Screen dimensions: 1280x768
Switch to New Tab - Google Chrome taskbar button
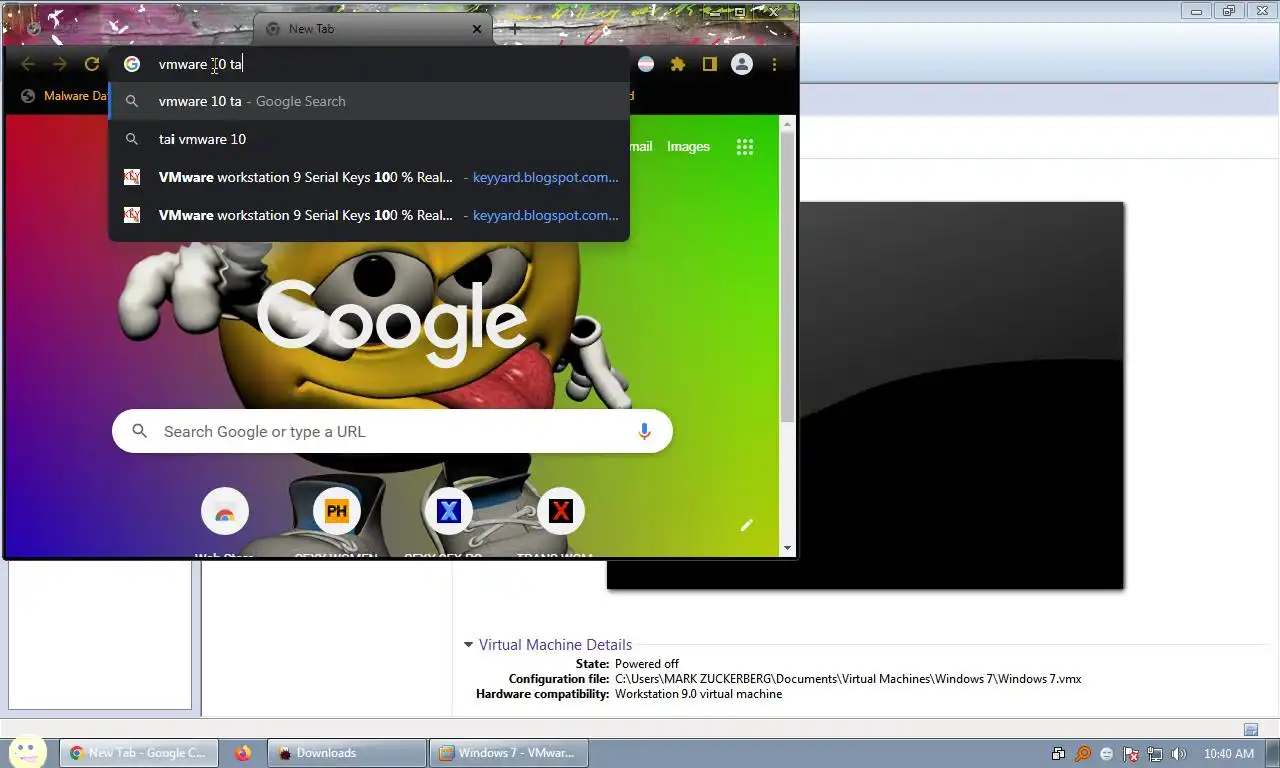[x=139, y=753]
